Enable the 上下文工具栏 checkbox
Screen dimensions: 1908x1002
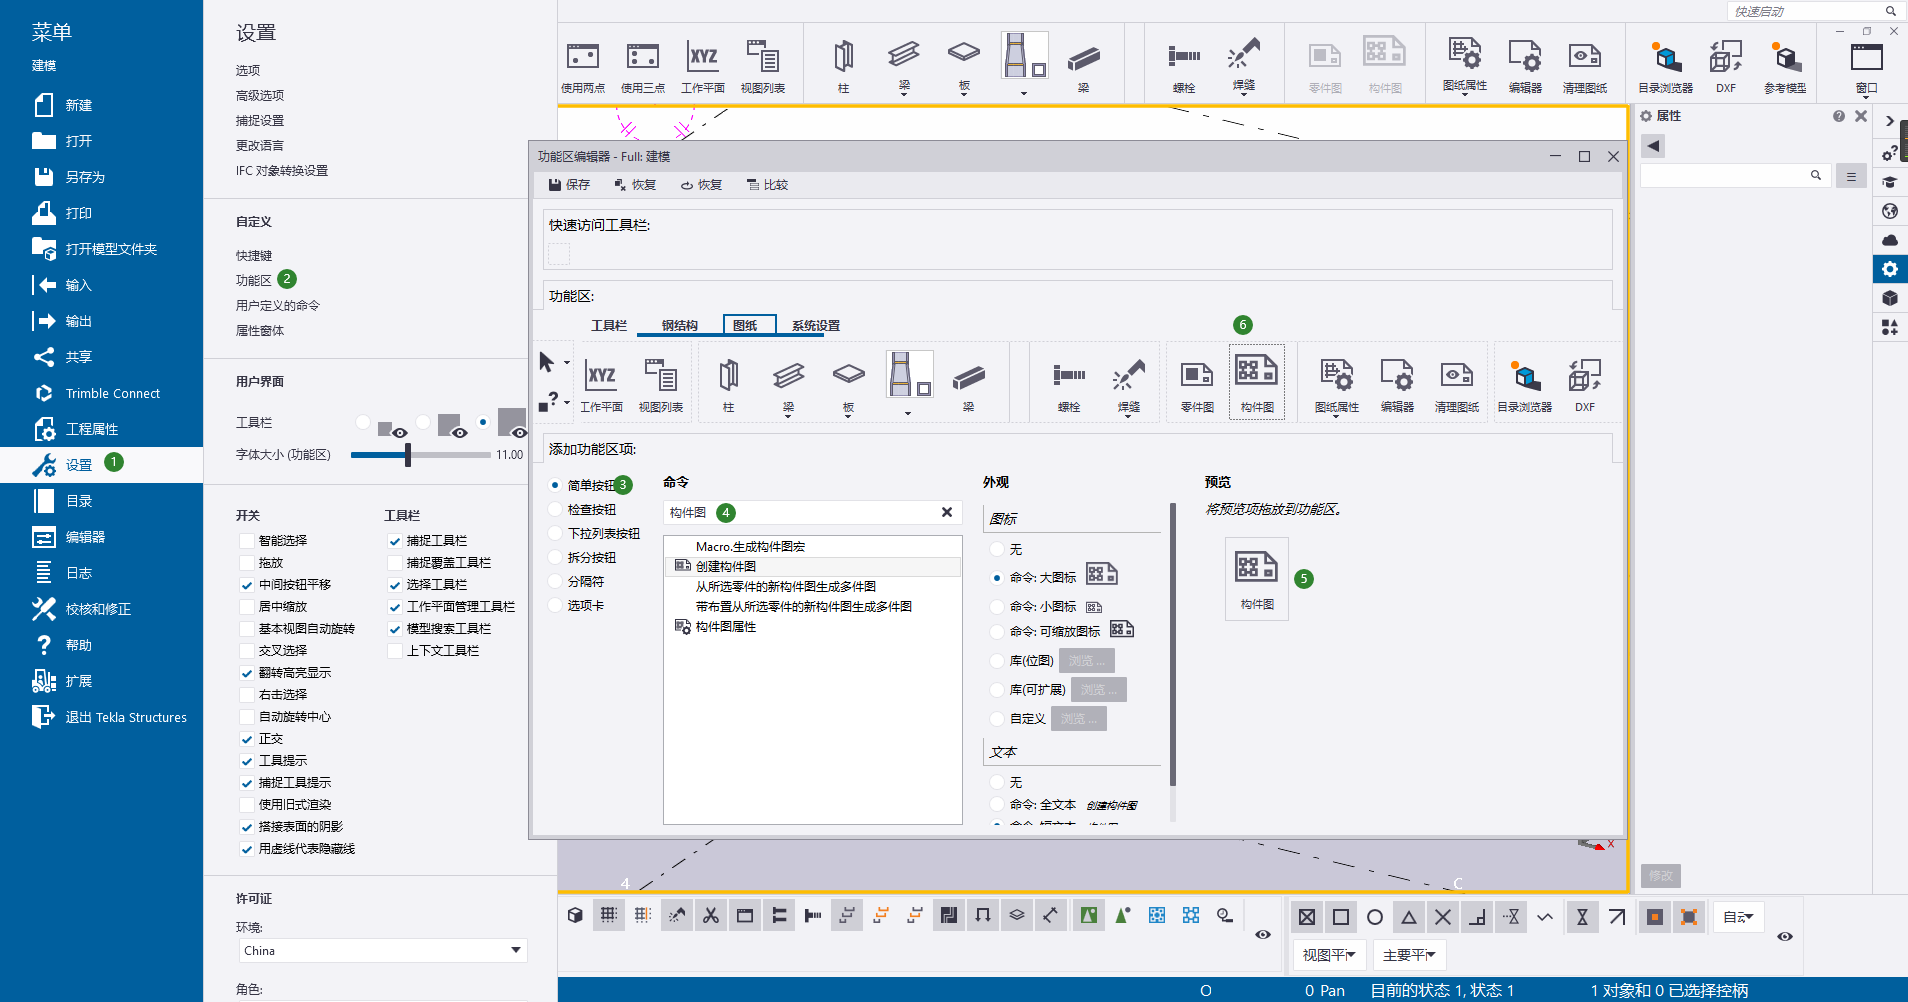[x=395, y=651]
